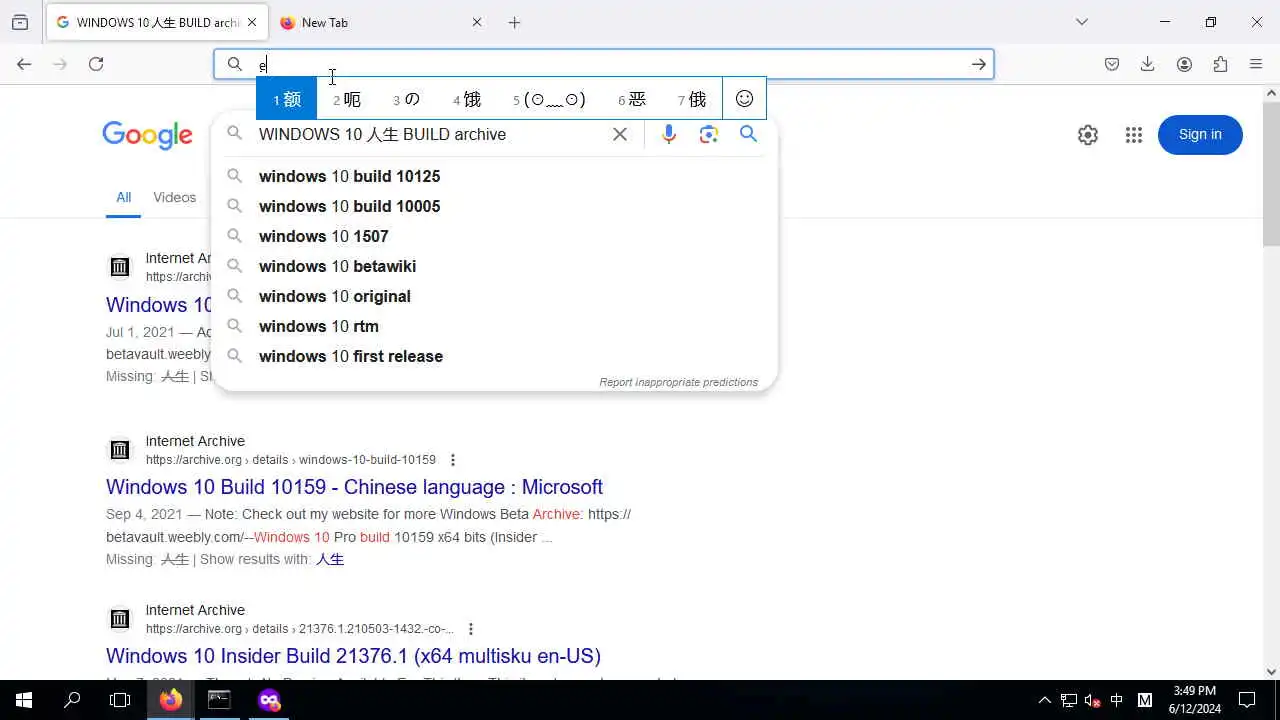Screen dimensions: 1280x720
Task: Start Google voice search microphone
Action: [x=669, y=134]
